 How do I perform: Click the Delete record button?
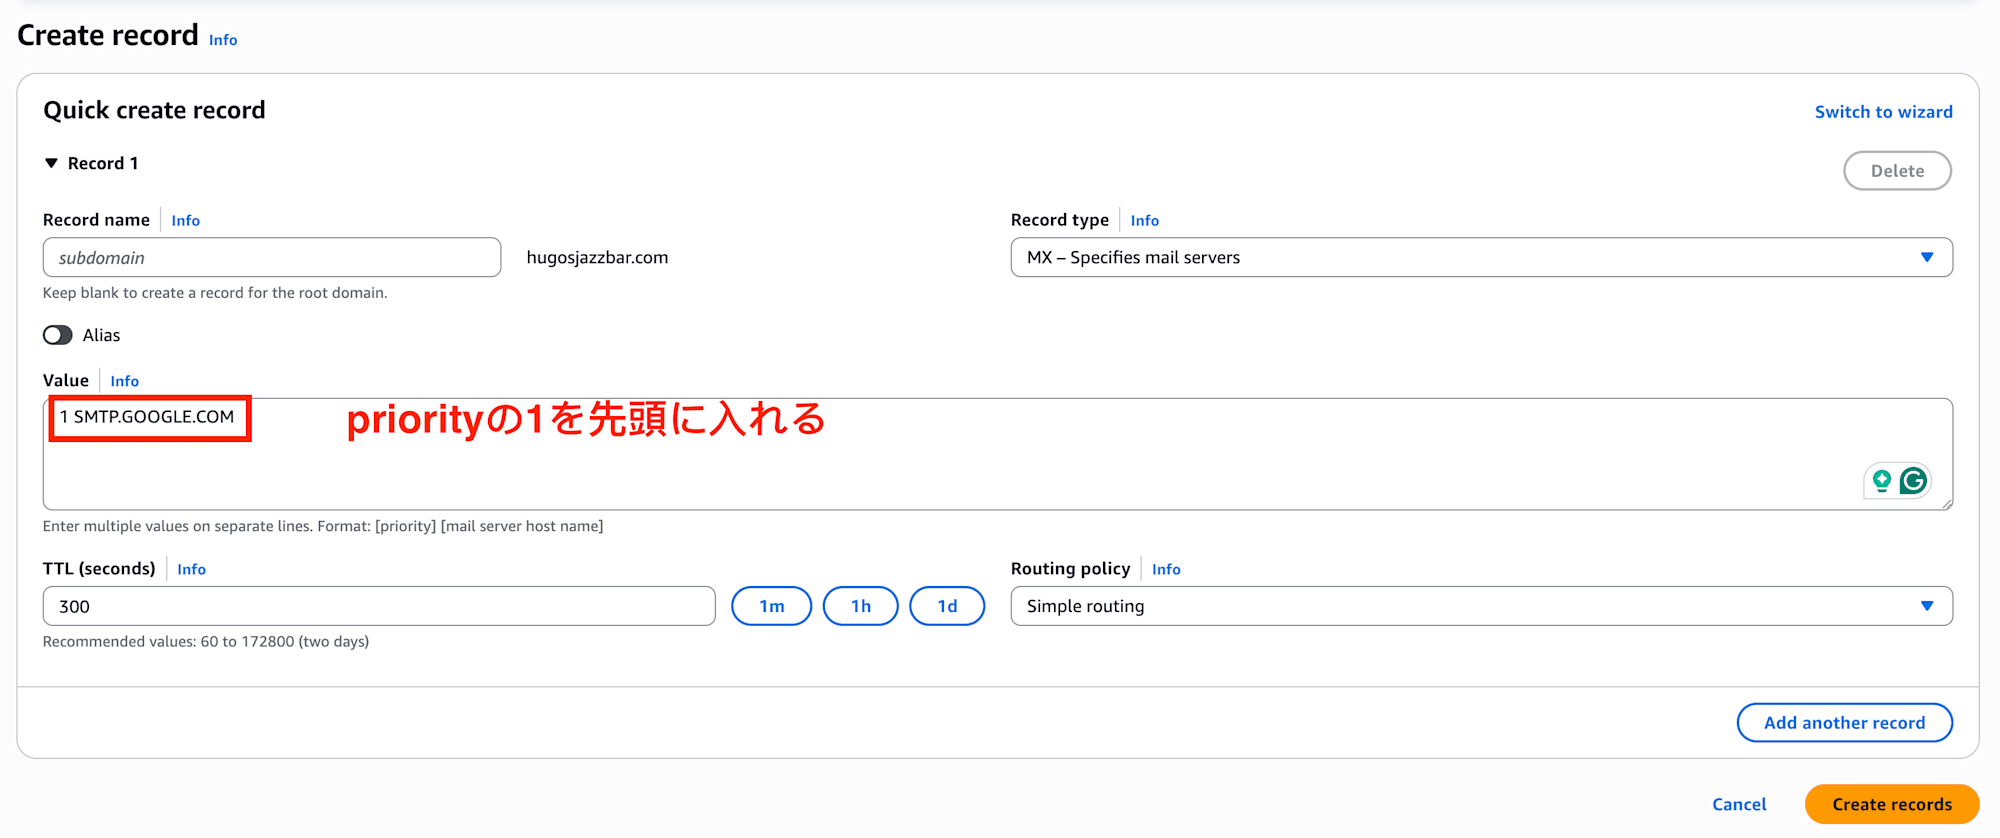click(x=1897, y=171)
